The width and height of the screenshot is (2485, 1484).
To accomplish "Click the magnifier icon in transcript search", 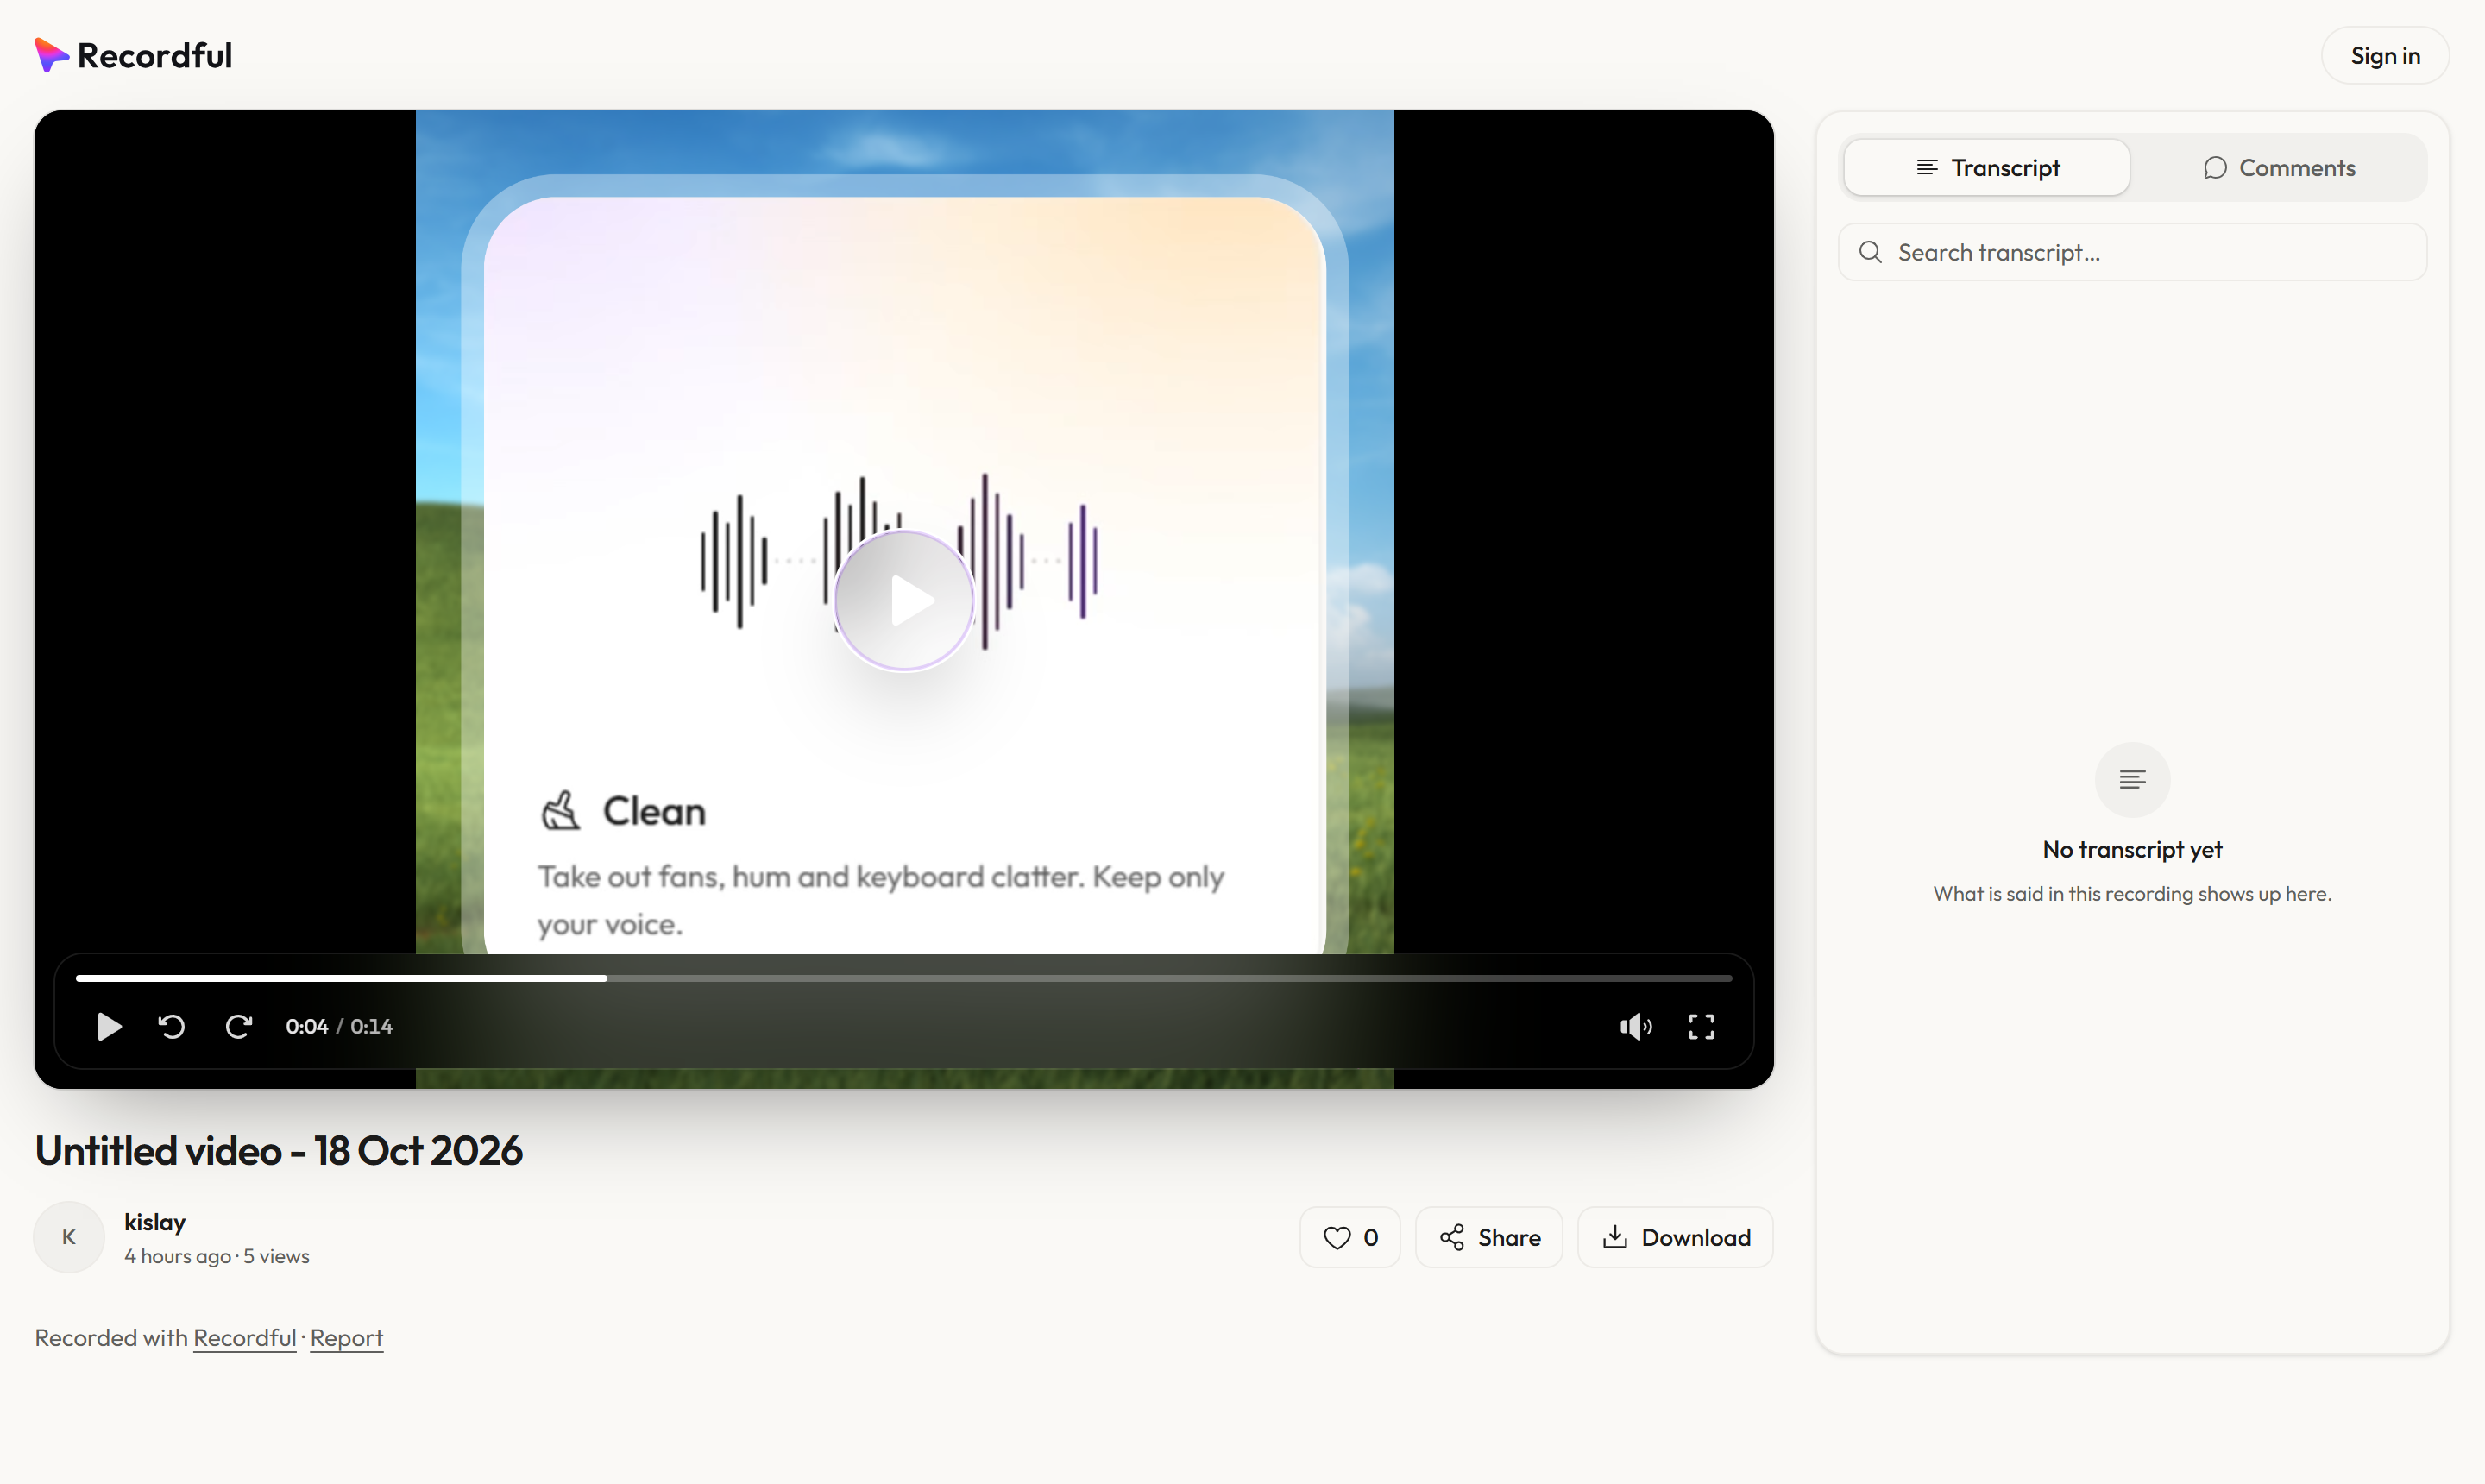I will pyautogui.click(x=1870, y=252).
